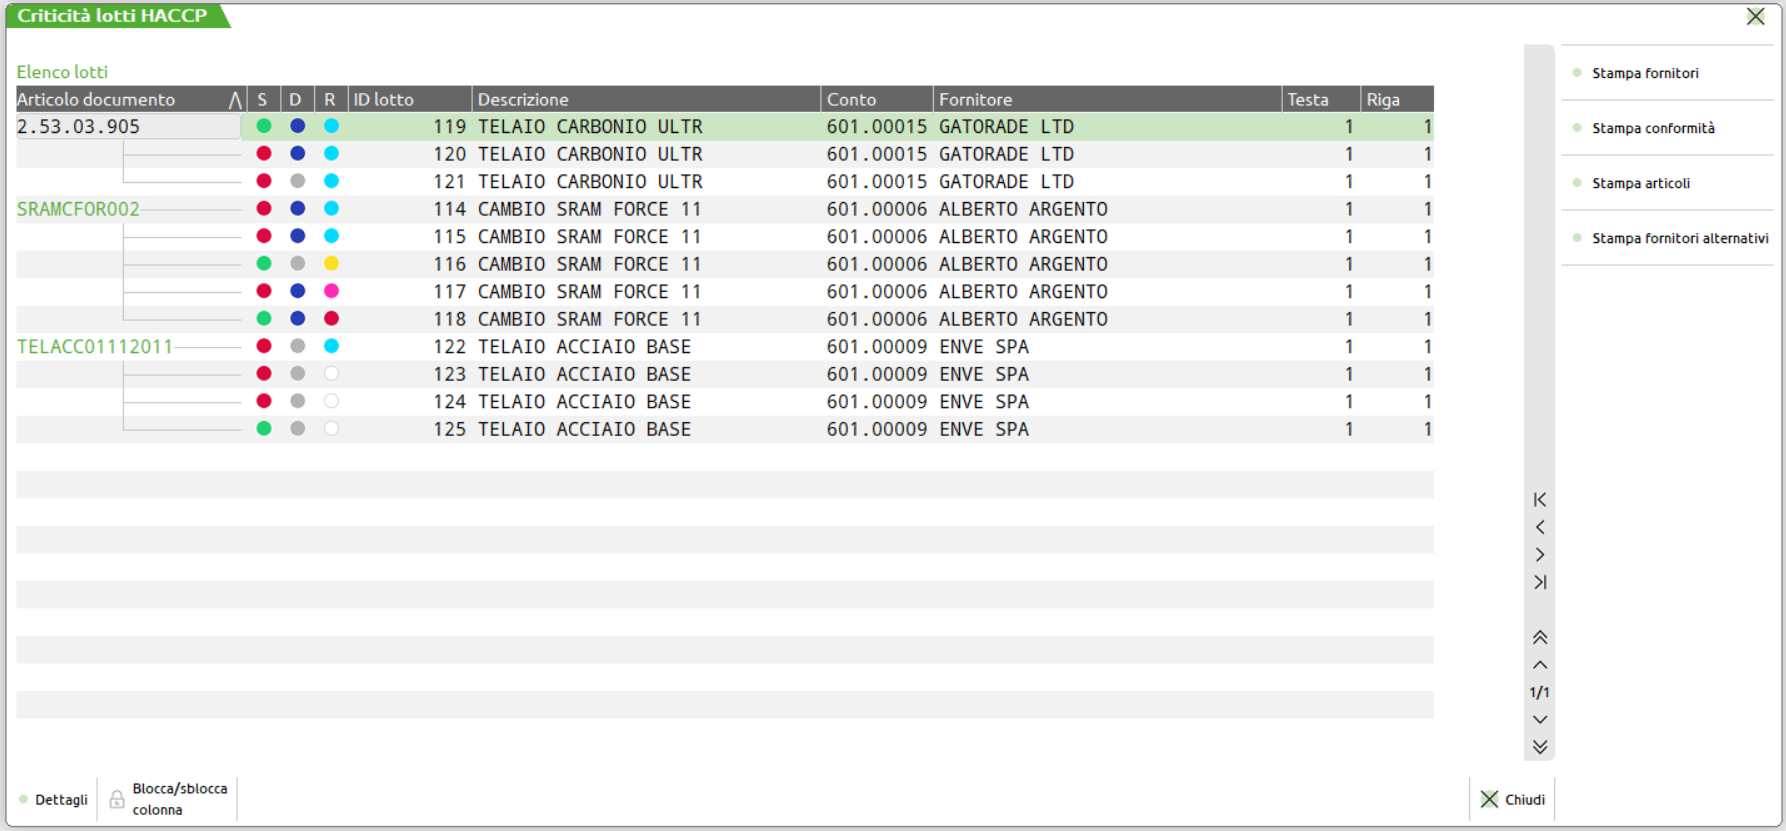1786x831 pixels.
Task: Click double-up page scroll arrow
Action: (x=1539, y=637)
